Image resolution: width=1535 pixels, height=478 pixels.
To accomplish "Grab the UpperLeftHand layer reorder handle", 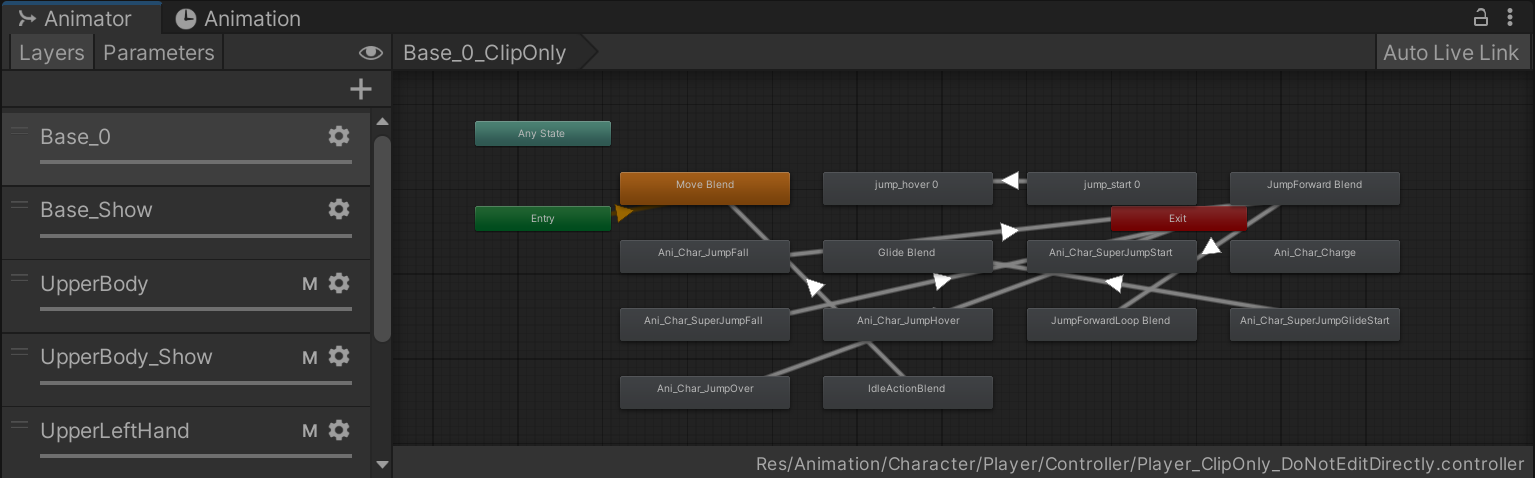I will (x=19, y=426).
